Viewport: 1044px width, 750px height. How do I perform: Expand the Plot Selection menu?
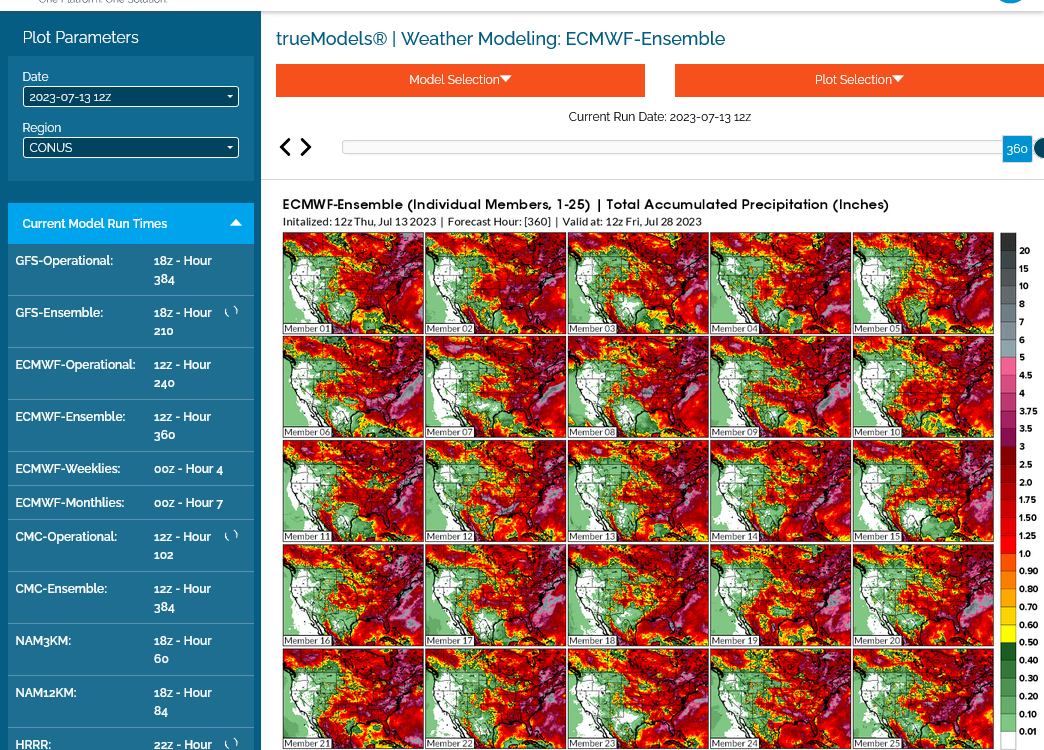[x=859, y=80]
